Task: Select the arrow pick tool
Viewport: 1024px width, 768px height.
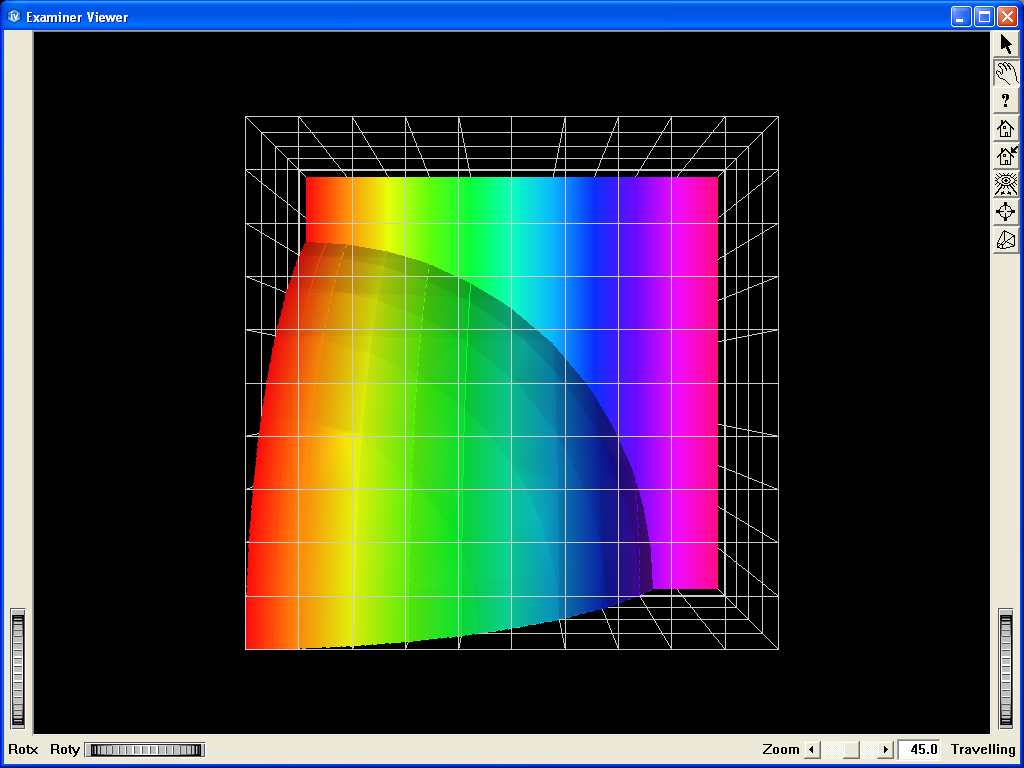Action: 1006,43
